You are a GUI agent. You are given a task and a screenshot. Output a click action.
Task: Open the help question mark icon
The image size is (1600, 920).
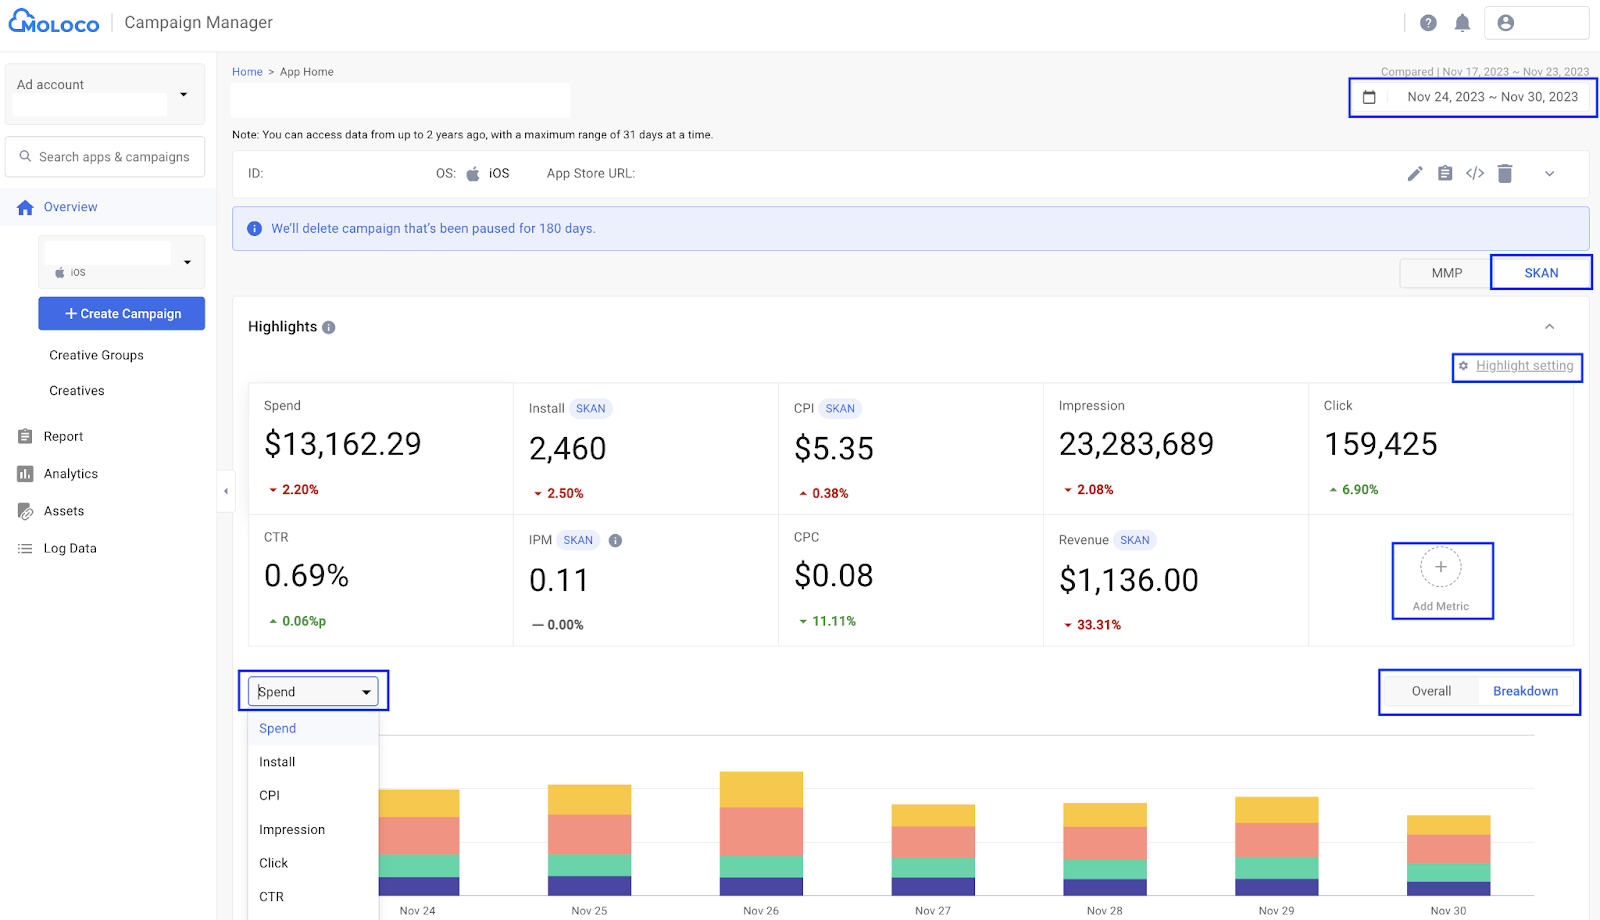[x=1428, y=23]
